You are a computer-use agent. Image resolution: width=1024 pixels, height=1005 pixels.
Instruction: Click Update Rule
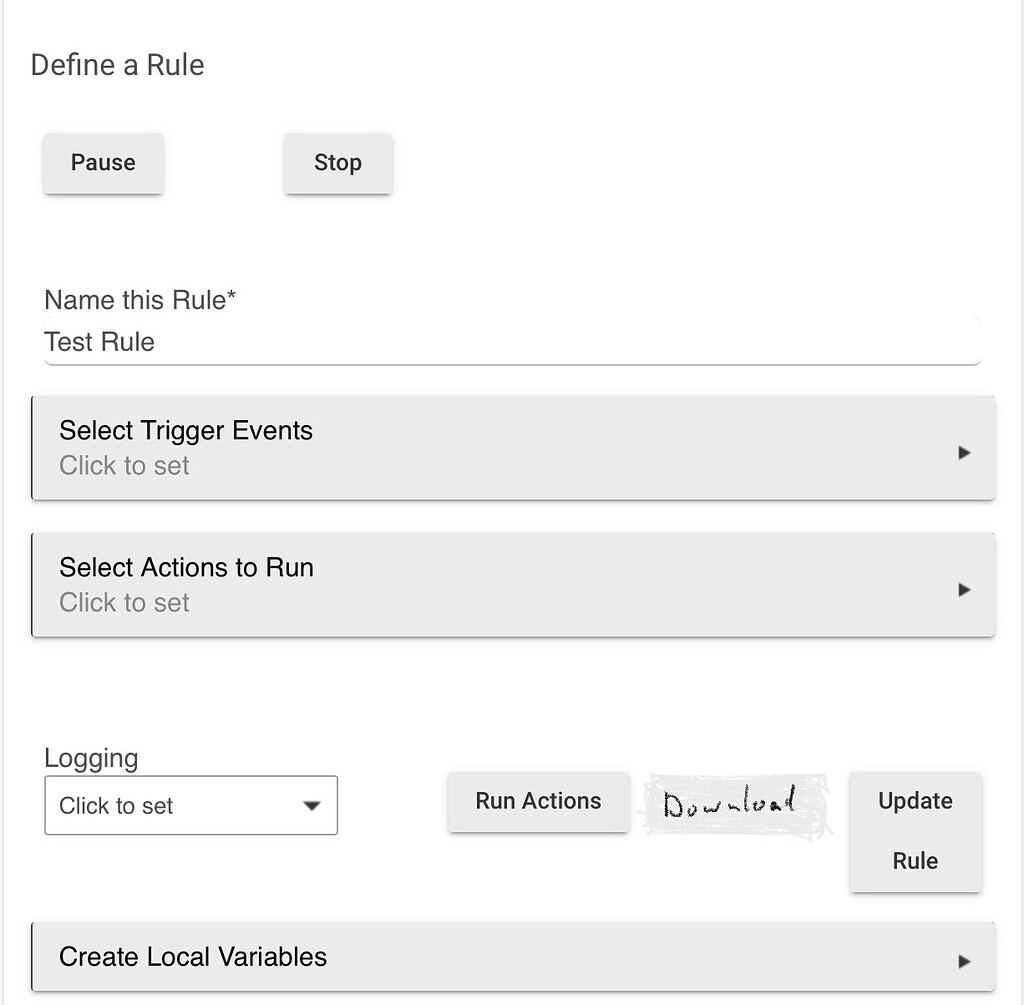[915, 831]
